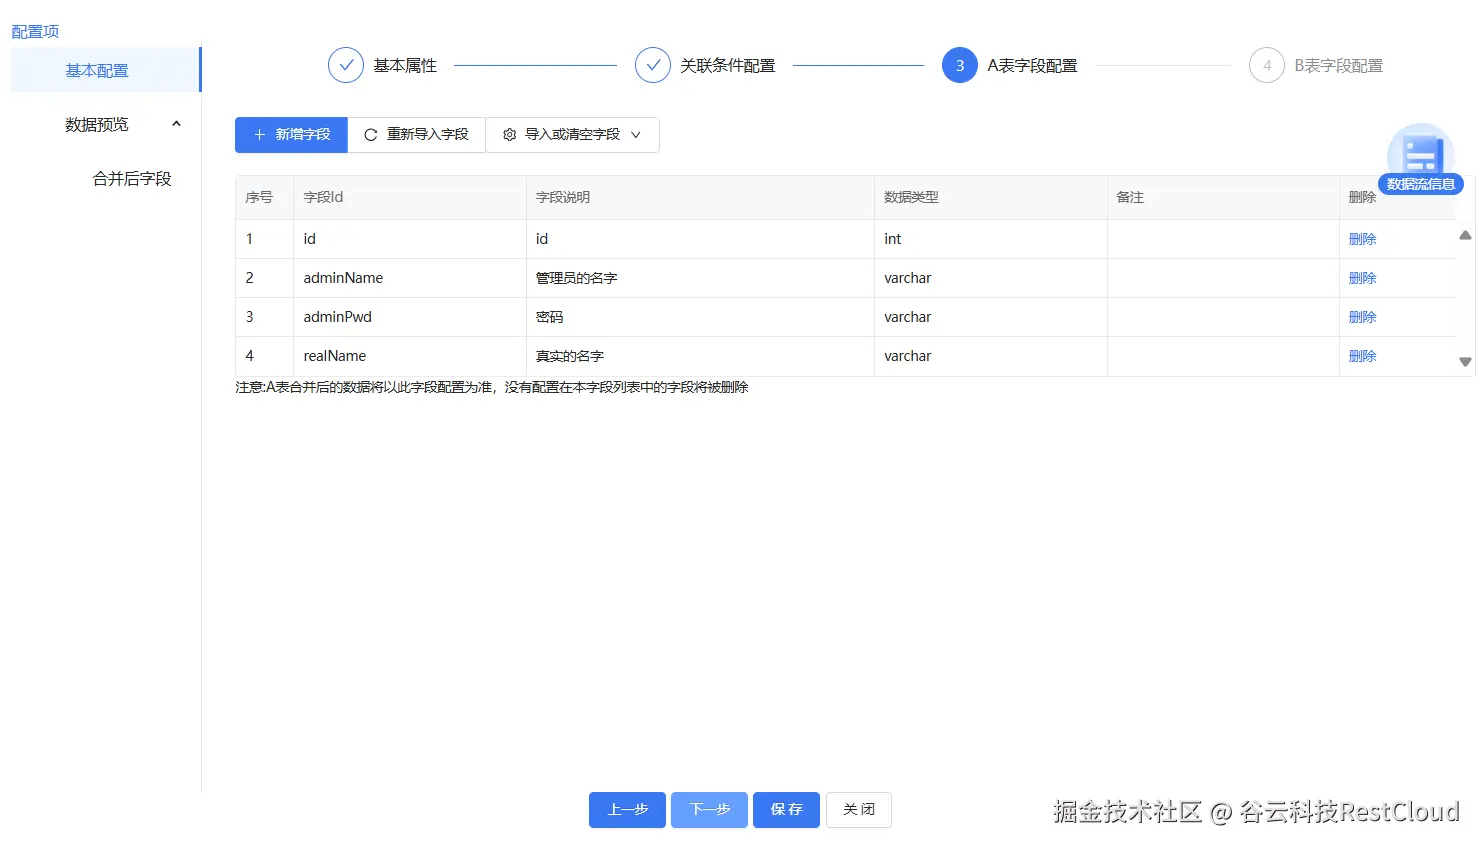Click the 下一步 button
Image resolution: width=1484 pixels, height=849 pixels.
709,810
